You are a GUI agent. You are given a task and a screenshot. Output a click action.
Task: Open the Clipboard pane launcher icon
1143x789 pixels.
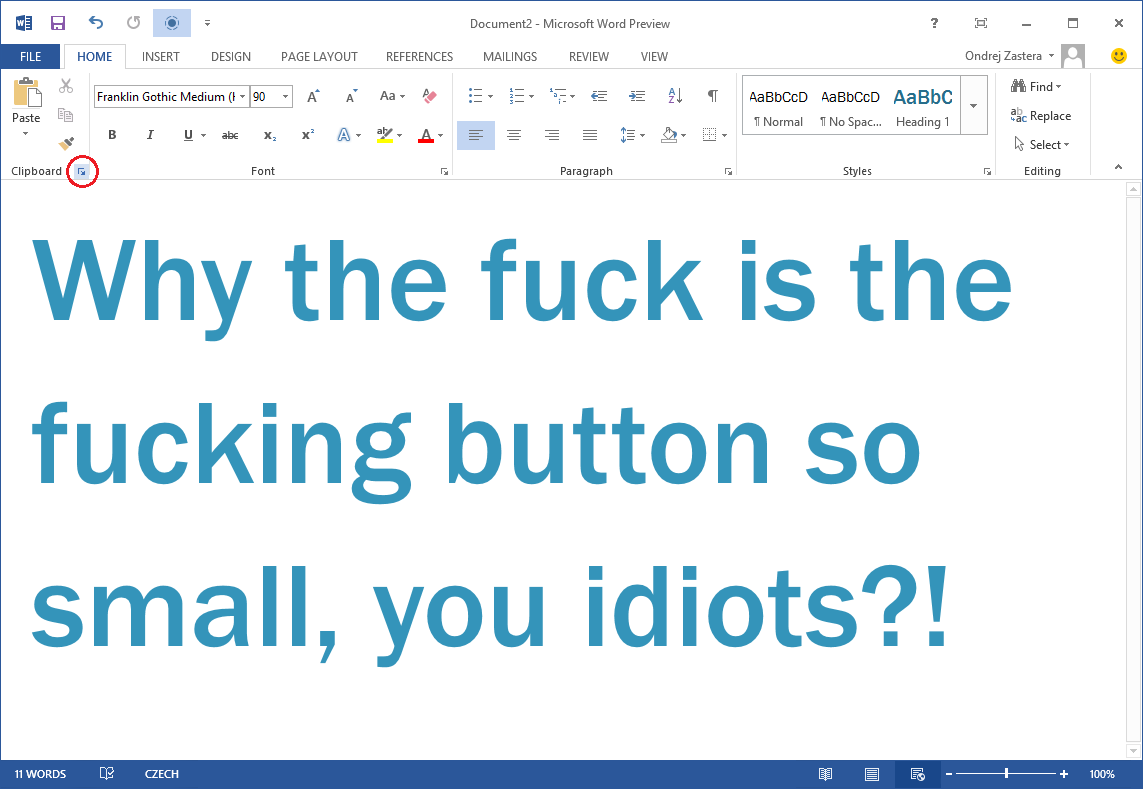pyautogui.click(x=82, y=172)
